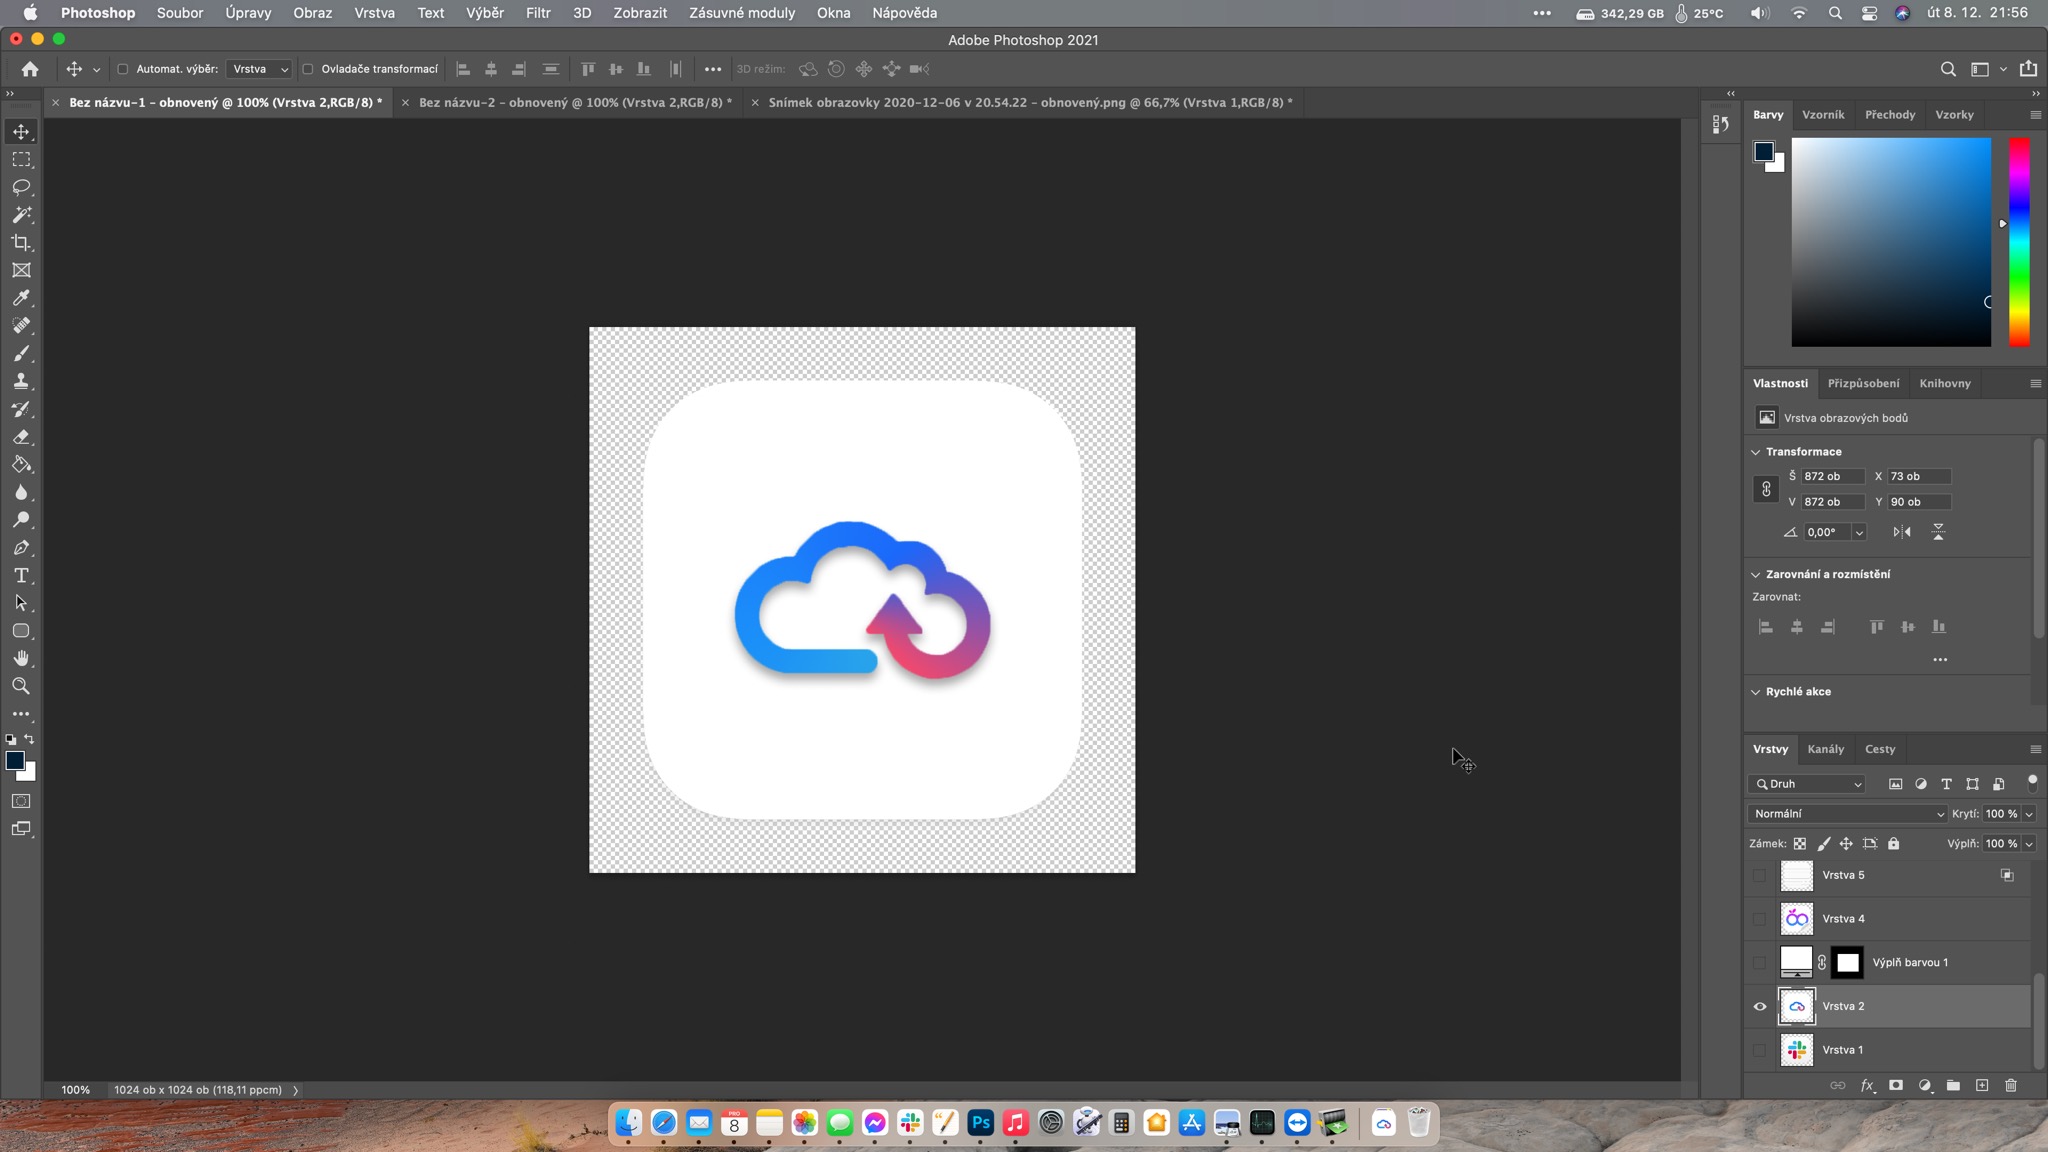Hide the Vrstva 2 layer
Screen dimensions: 2048x1152
tap(1760, 1006)
